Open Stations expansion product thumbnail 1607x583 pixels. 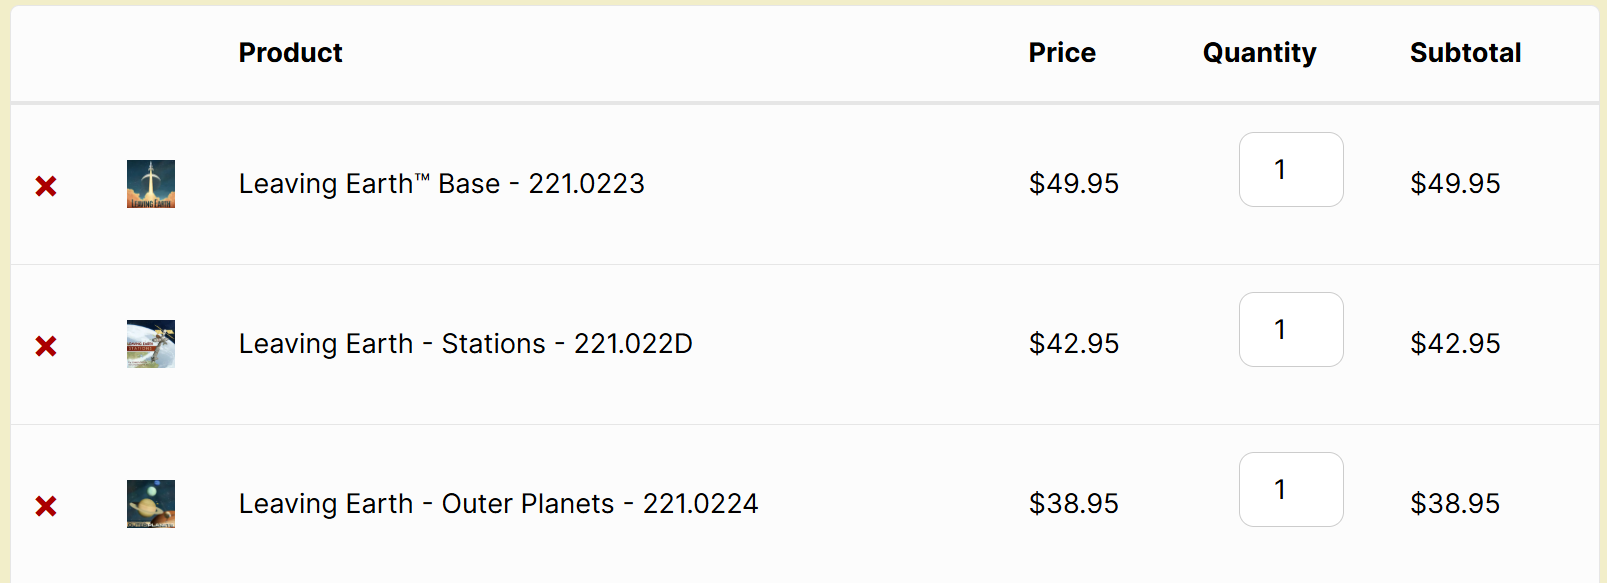point(151,344)
